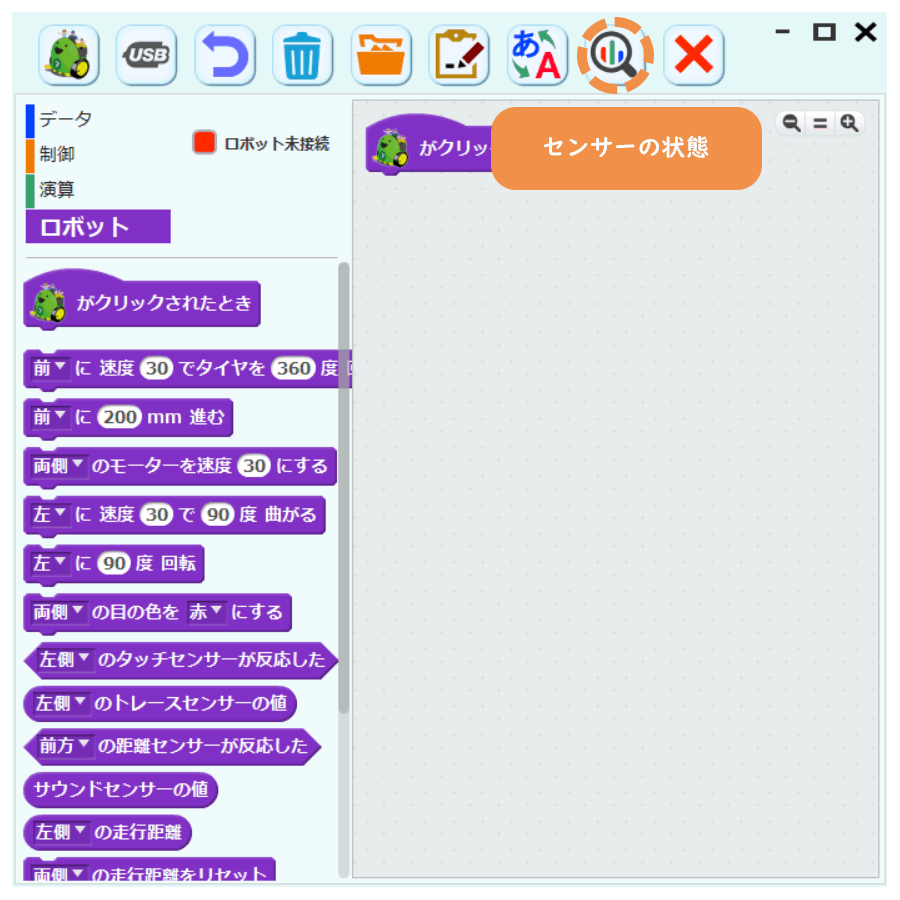Viewport: 900px width, 900px height.
Task: Reset workspace zoom with equals icon
Action: pos(820,123)
